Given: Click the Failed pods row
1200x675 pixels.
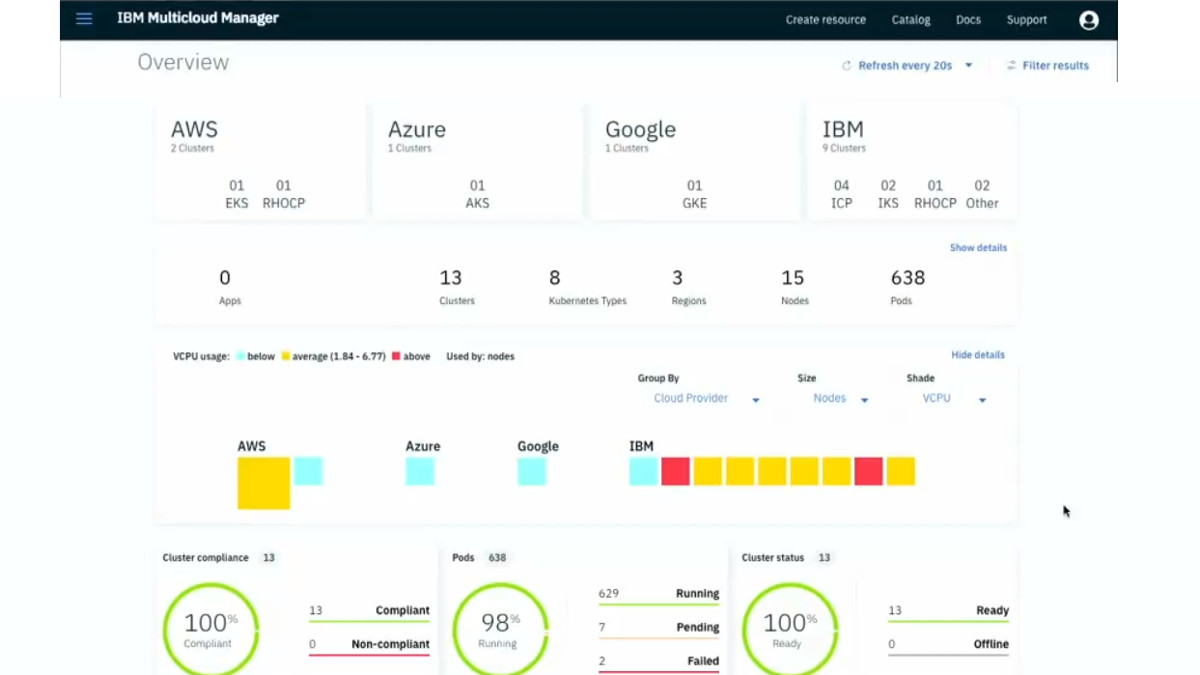Looking at the screenshot, I should click(x=658, y=663).
